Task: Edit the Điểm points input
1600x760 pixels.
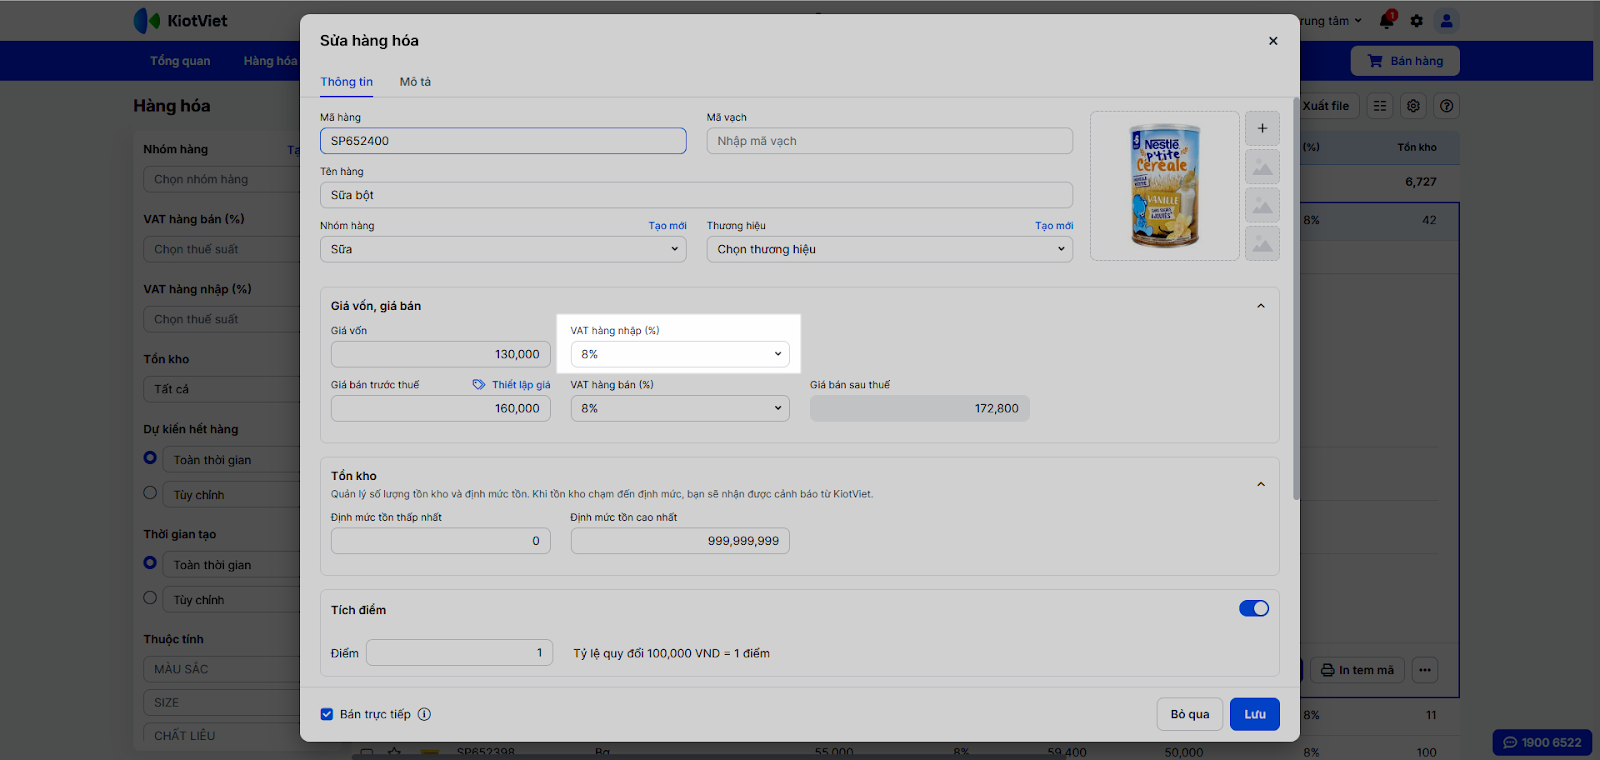Action: click(x=459, y=653)
